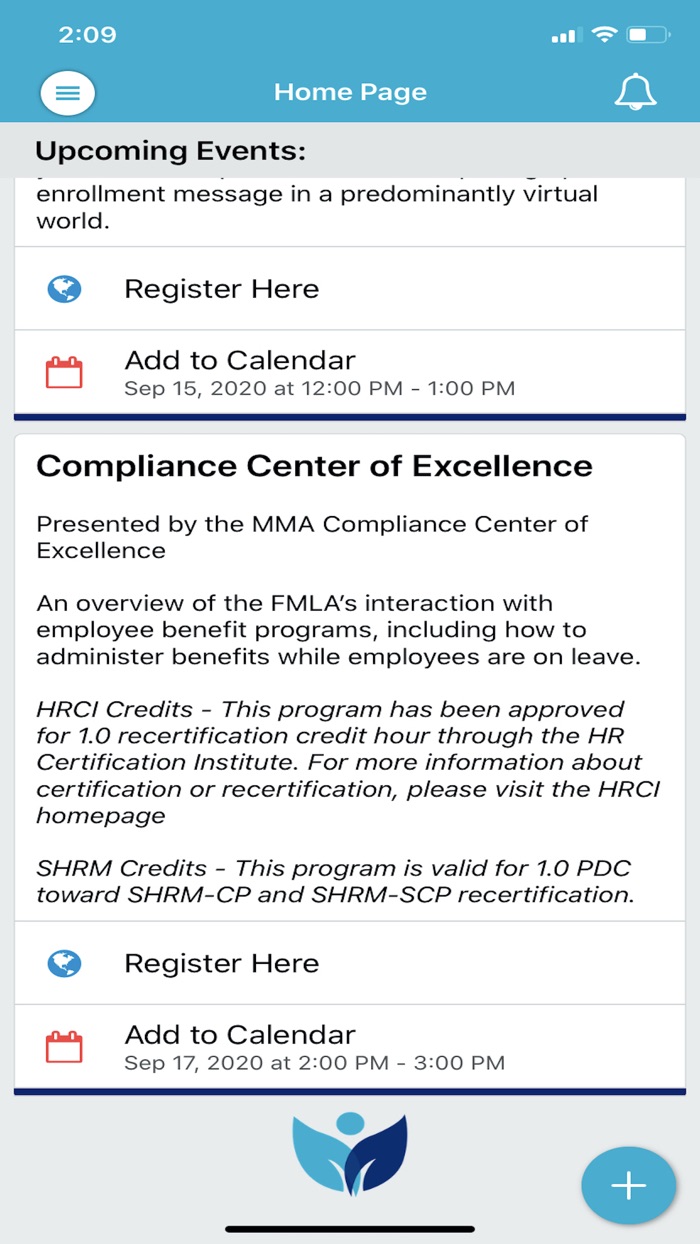
Task: Click the globe icon next to first Register Here
Action: [63, 289]
